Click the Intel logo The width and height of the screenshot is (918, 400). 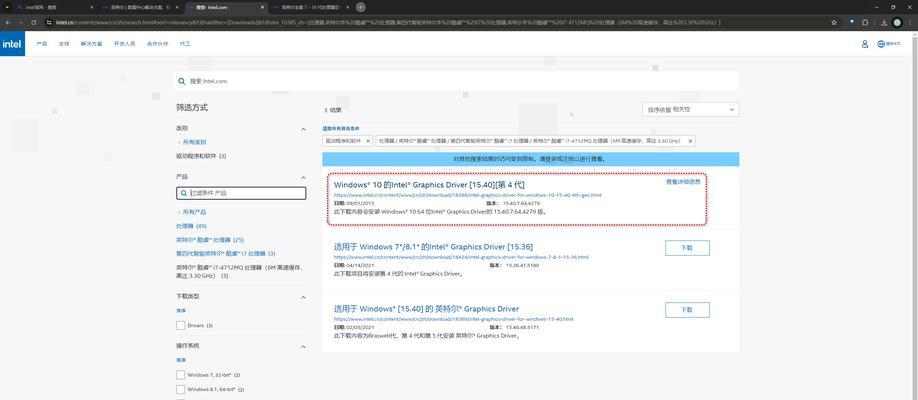(x=12, y=44)
